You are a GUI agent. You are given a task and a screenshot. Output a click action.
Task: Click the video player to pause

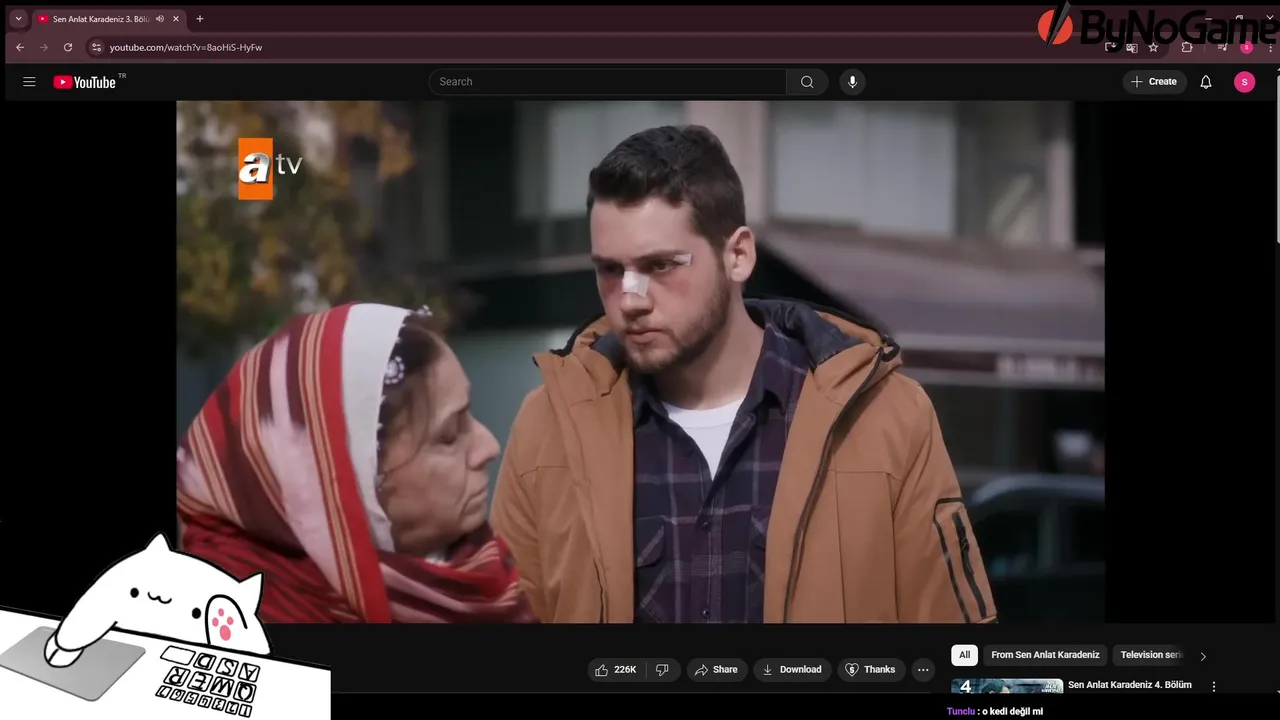[640, 362]
